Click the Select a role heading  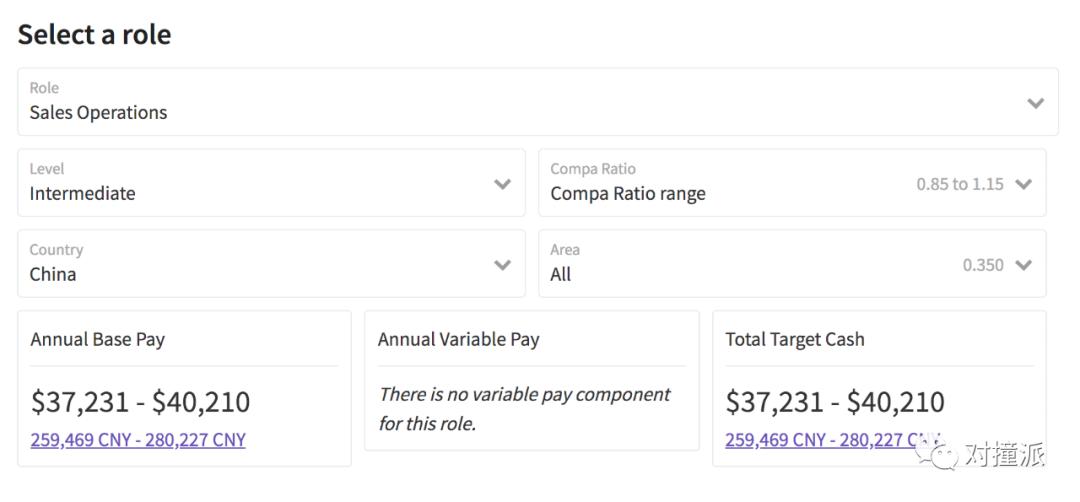coord(95,34)
